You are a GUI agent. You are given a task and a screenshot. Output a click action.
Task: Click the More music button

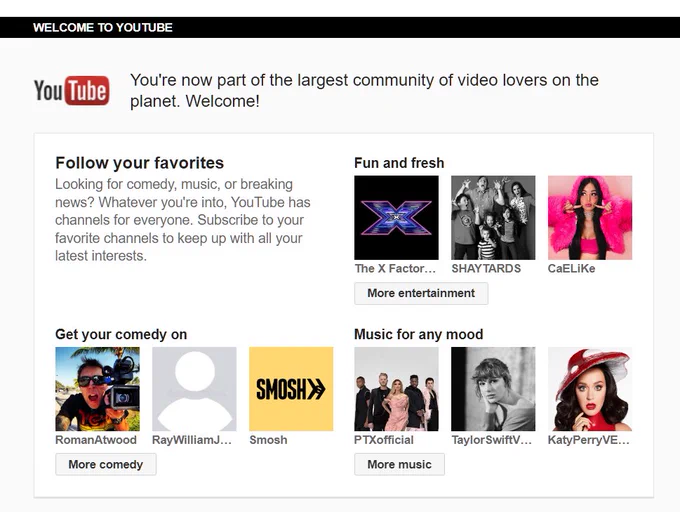click(x=399, y=465)
